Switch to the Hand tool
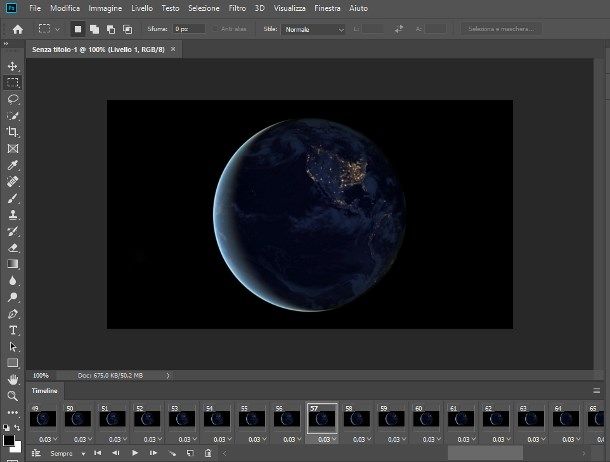This screenshot has width=610, height=462. click(13, 379)
